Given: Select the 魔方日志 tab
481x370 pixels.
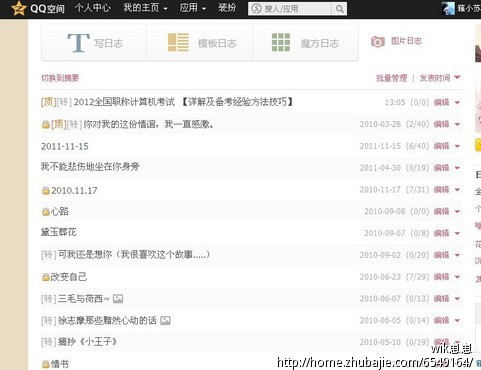Looking at the screenshot, I should click(x=305, y=43).
